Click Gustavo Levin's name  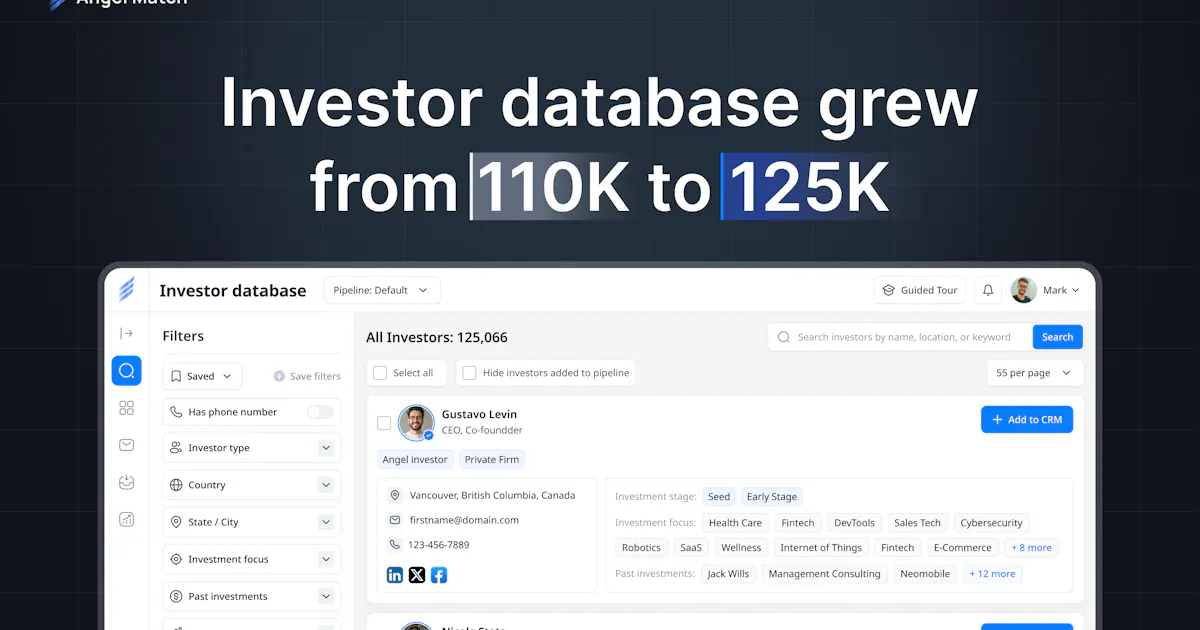[x=479, y=414]
